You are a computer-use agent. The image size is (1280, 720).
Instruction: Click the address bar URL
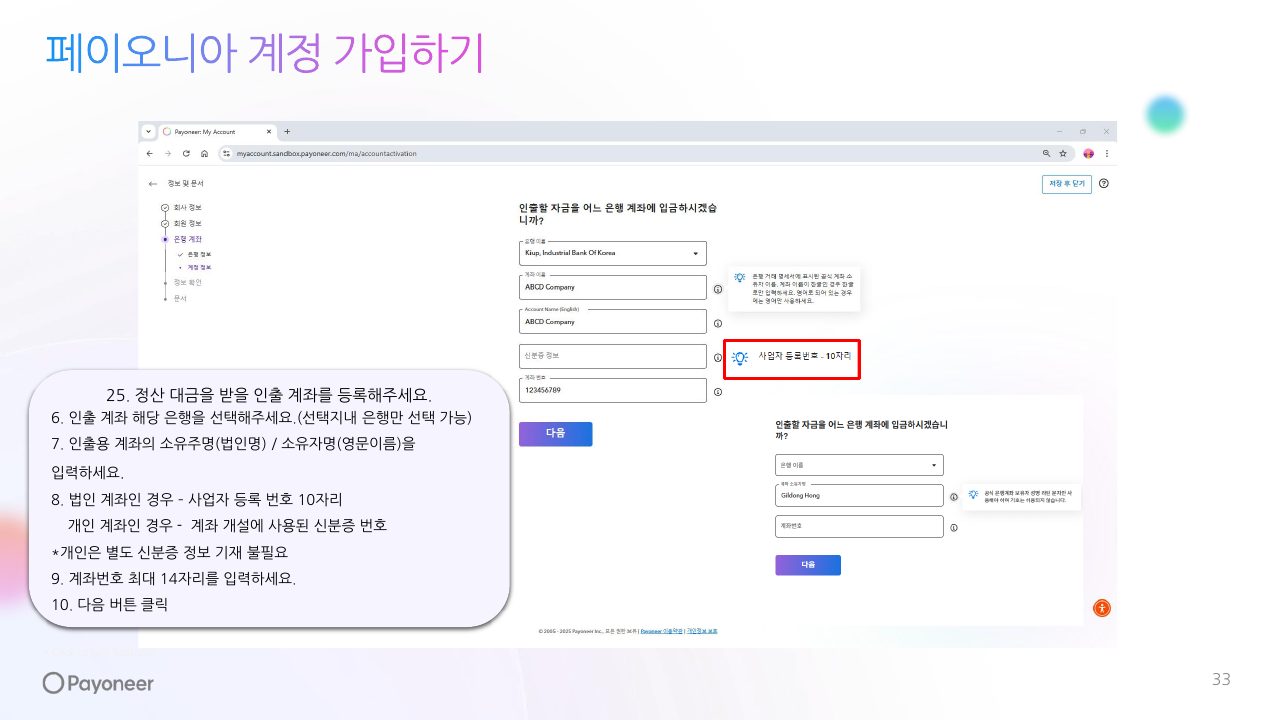pos(326,153)
